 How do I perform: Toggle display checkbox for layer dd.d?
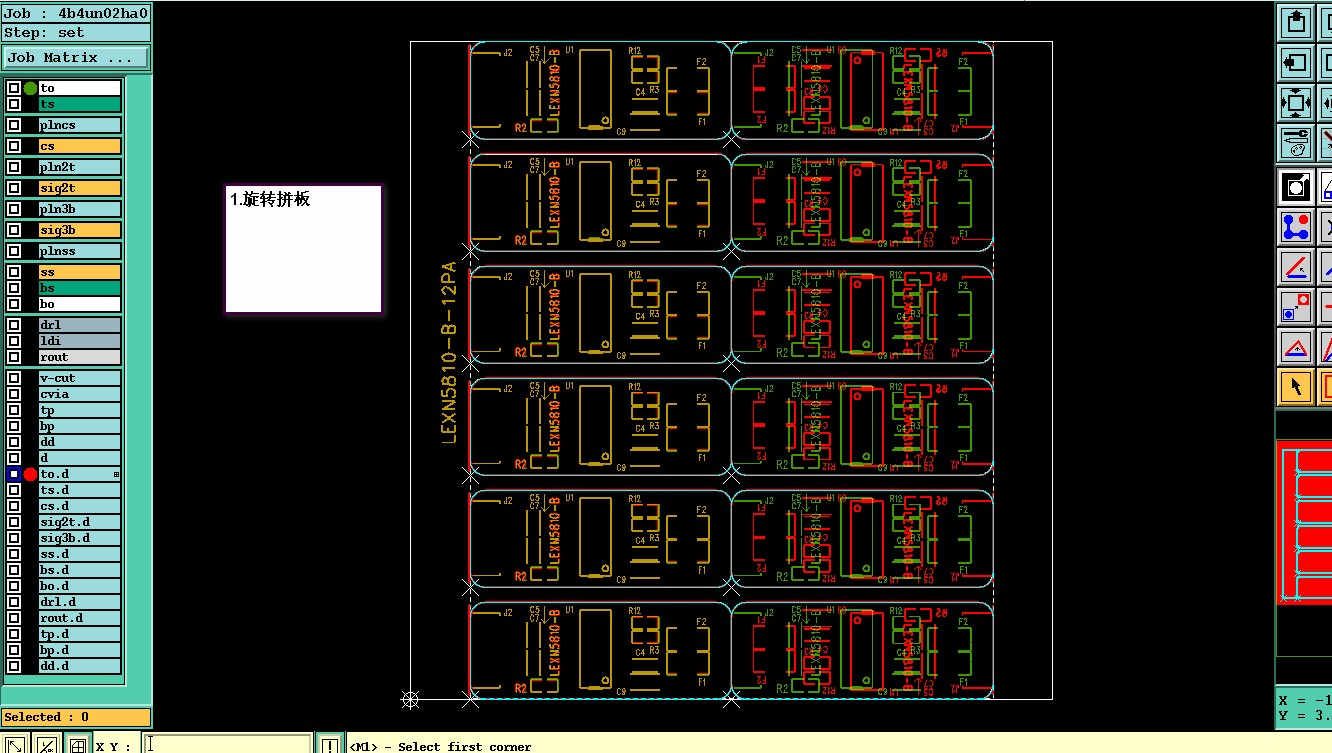click(x=14, y=666)
